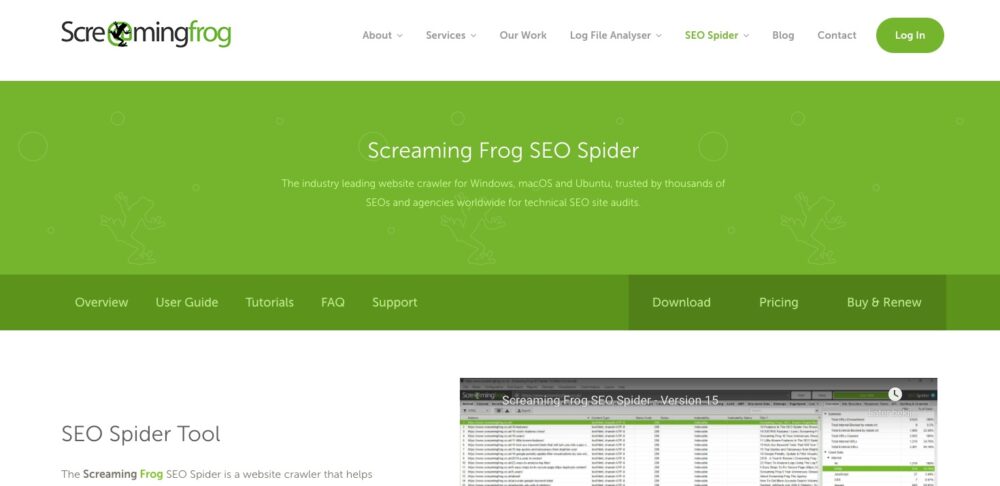Open the About dropdown menu
The width and height of the screenshot is (1000, 486).
pos(382,35)
